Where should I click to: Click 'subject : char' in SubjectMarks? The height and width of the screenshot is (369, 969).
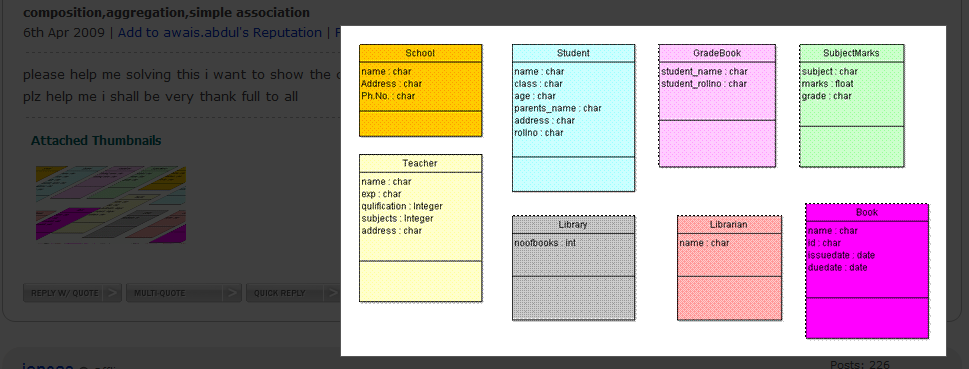tap(830, 72)
